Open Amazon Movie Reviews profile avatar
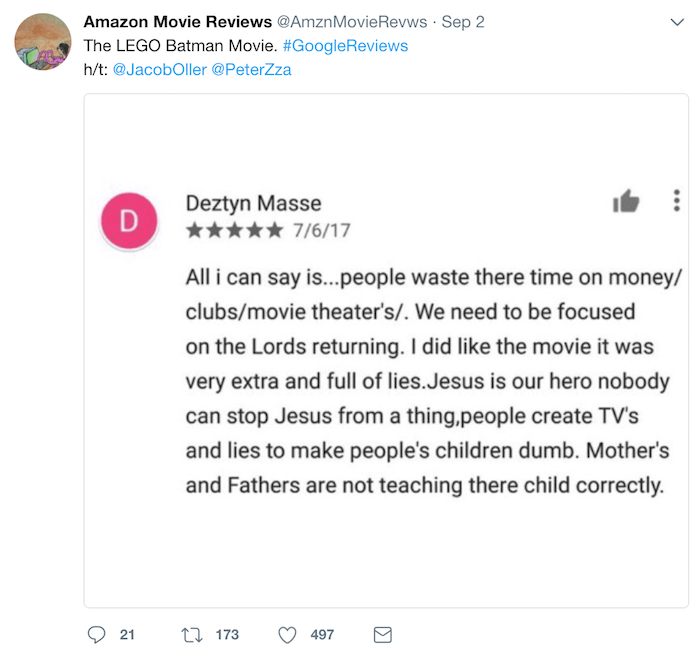Screen dimensions: 700x655 pyautogui.click(x=42, y=42)
